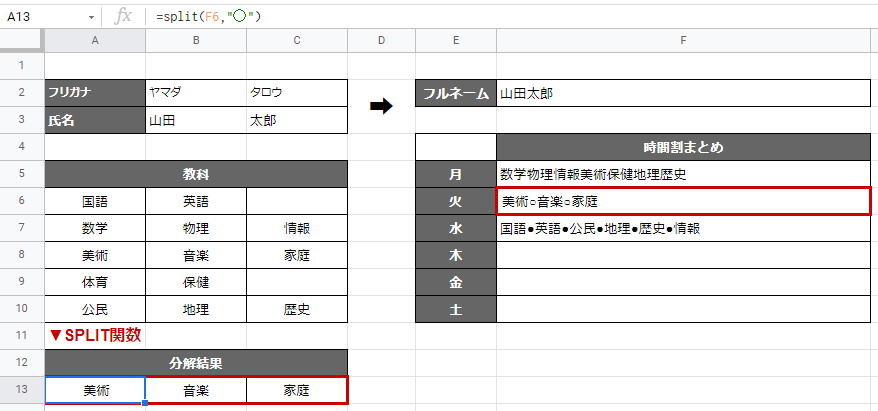Click the formula bar with the split formula
The height and width of the screenshot is (411, 878).
coord(500,17)
